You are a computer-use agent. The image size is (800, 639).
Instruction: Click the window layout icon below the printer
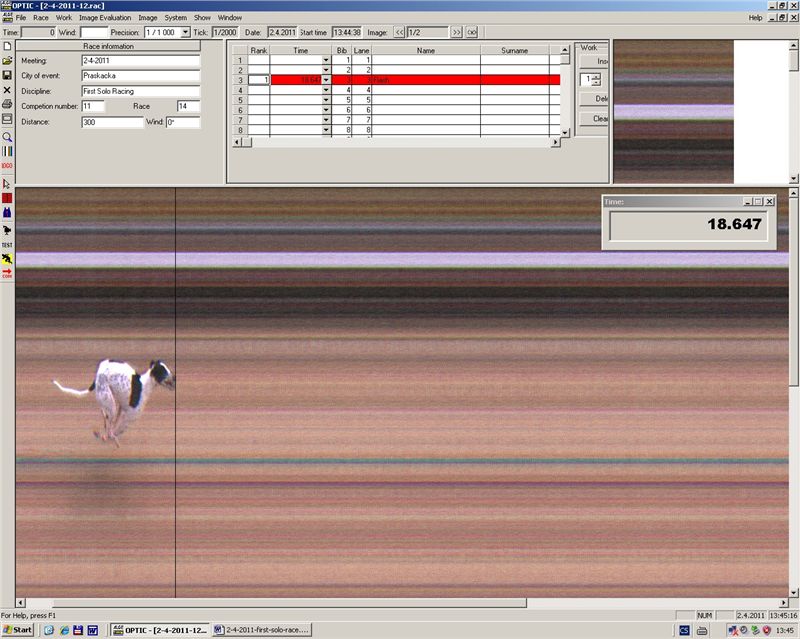[x=7, y=119]
